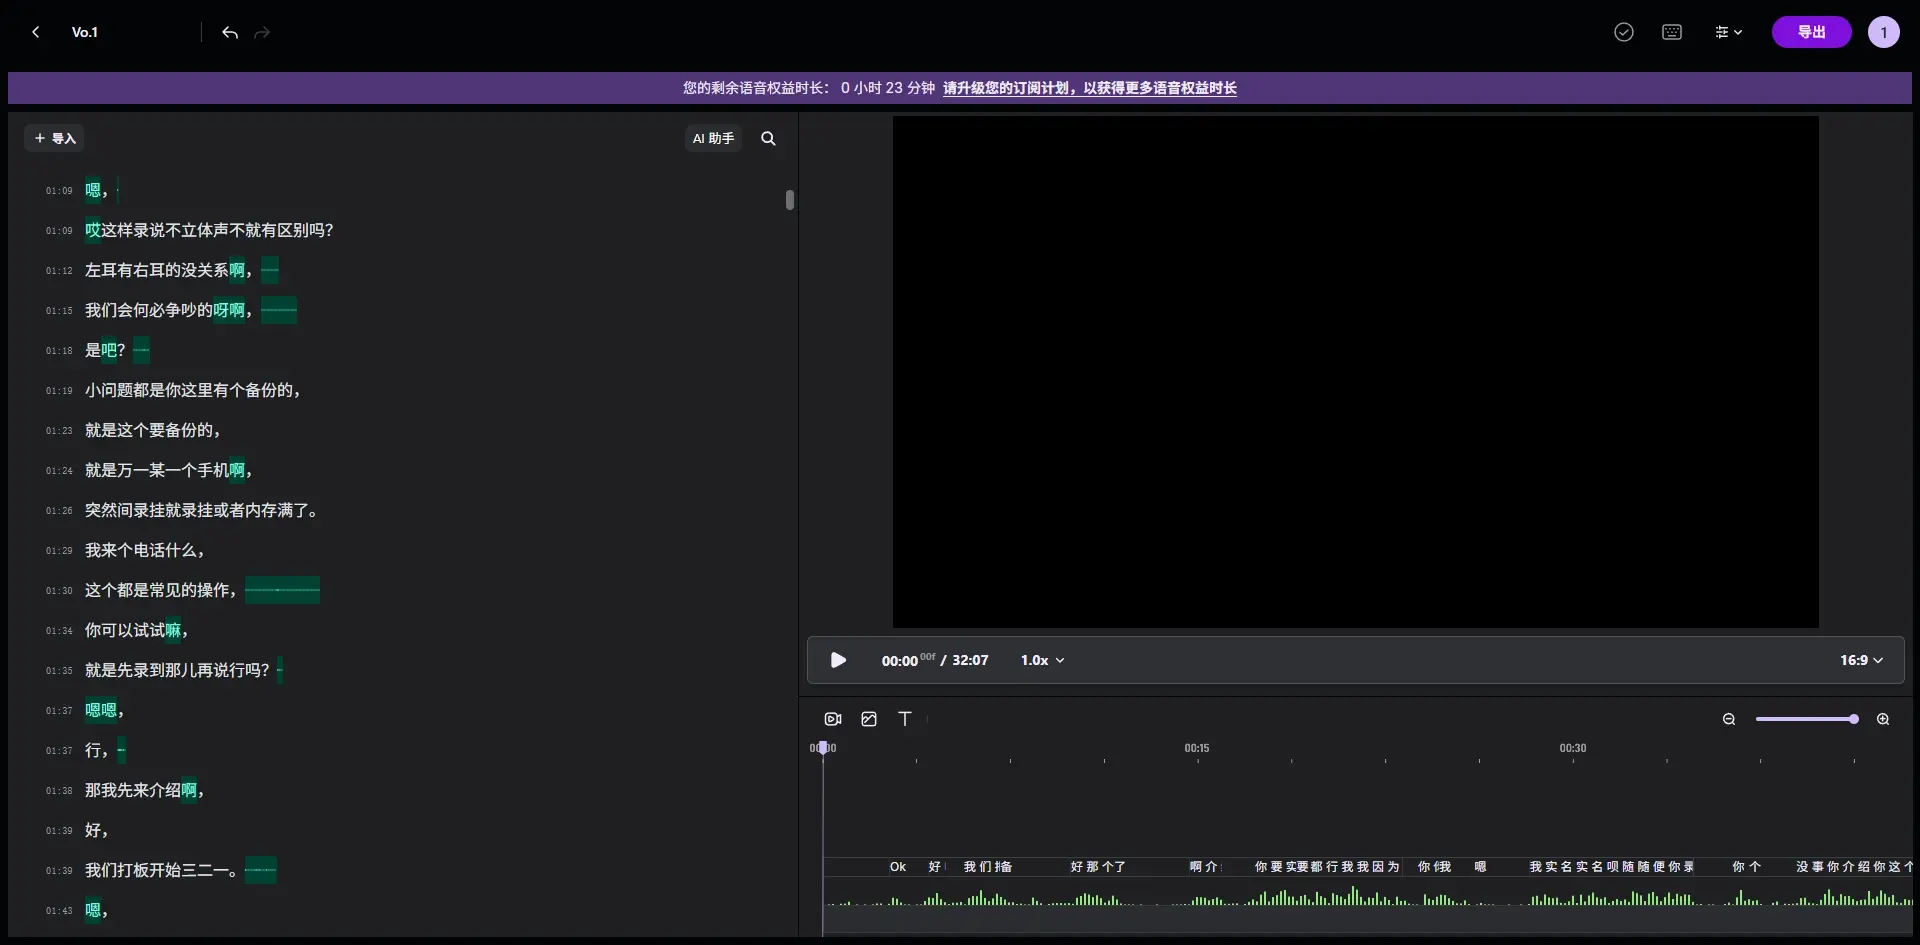
Task: Click the camera record icon above timeline
Action: pos(833,719)
